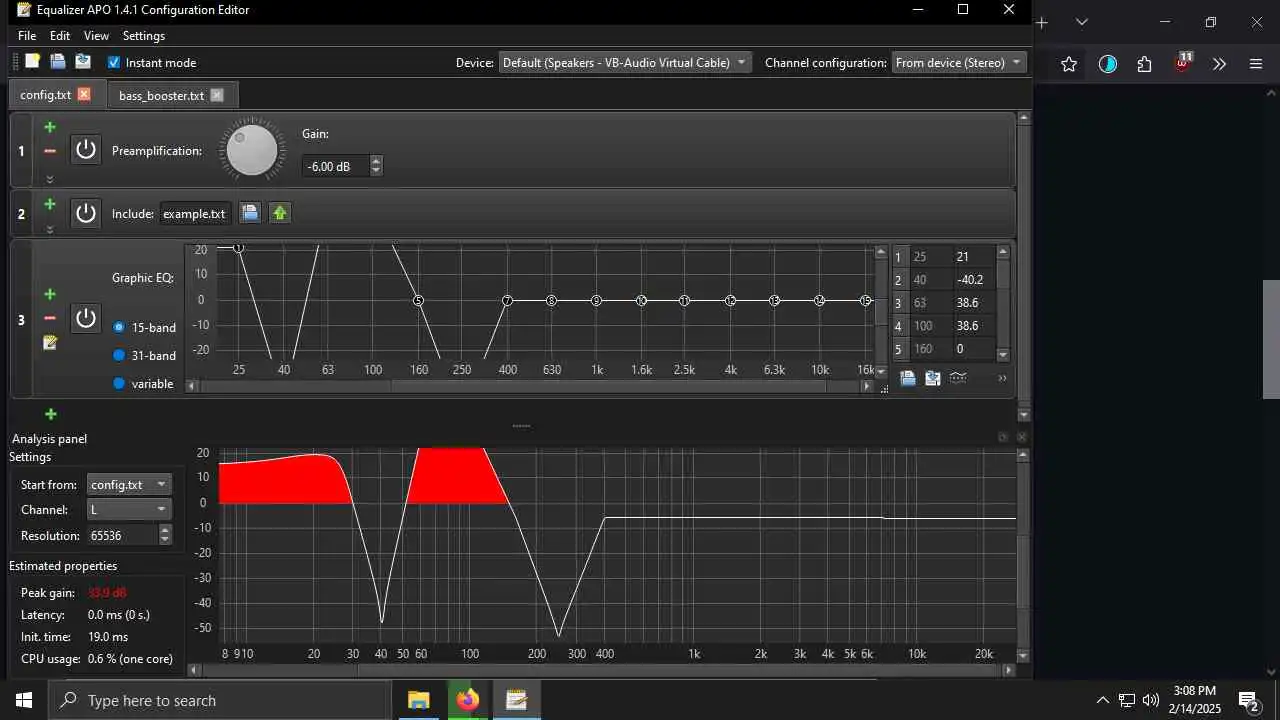This screenshot has width=1280, height=720.
Task: Open the browser tab list dropdown chevron
Action: tap(1081, 22)
